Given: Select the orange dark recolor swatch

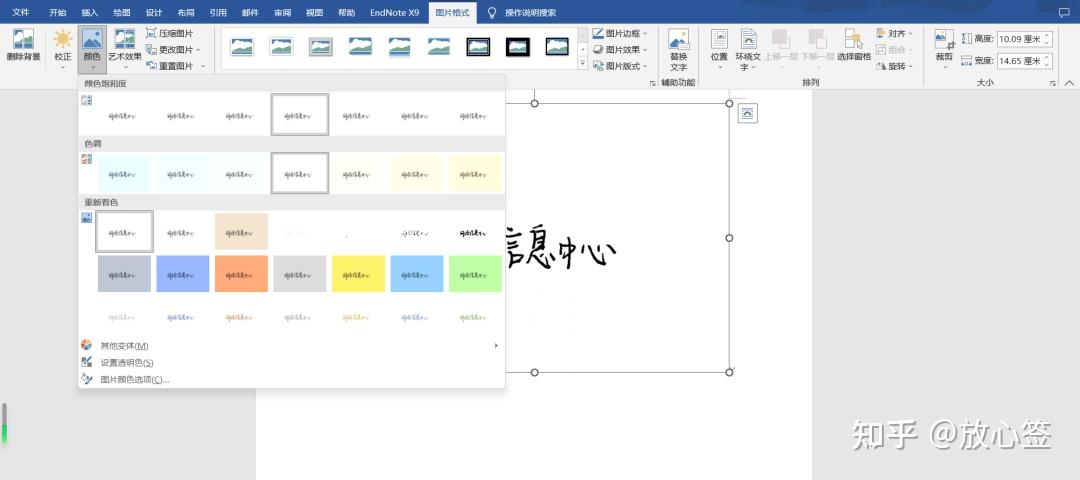Looking at the screenshot, I should pos(241,274).
